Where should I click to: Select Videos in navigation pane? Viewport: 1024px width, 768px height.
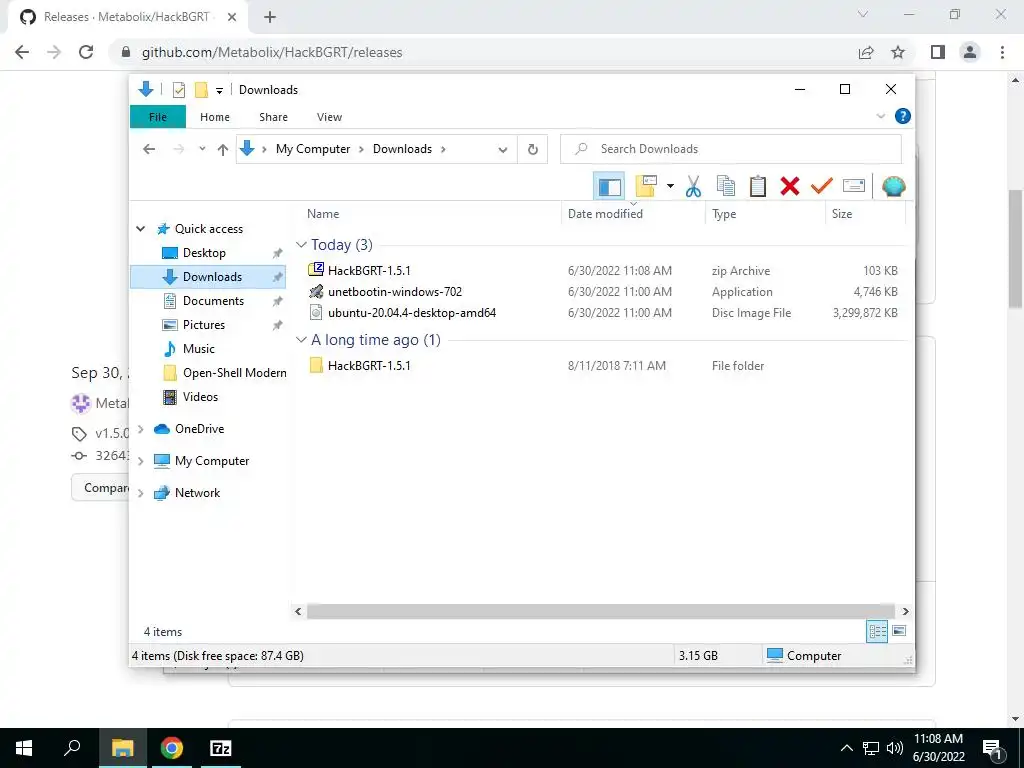point(200,397)
